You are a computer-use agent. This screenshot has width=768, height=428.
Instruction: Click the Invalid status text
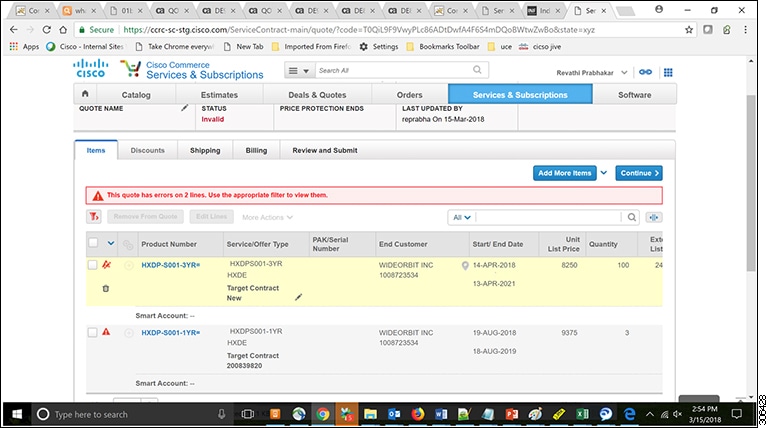213,119
